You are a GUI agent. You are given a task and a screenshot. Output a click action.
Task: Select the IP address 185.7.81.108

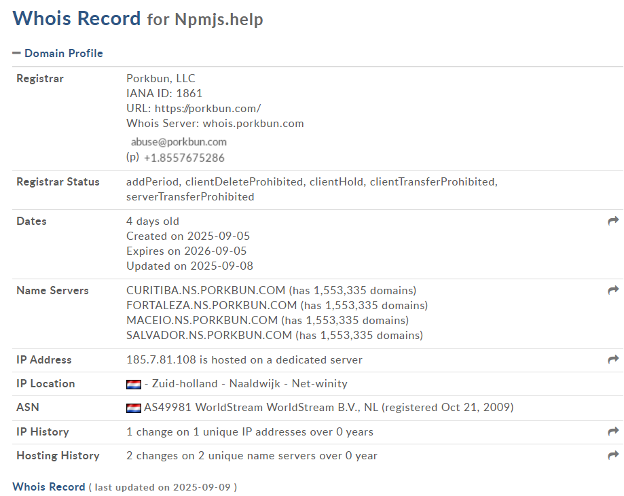click(161, 360)
